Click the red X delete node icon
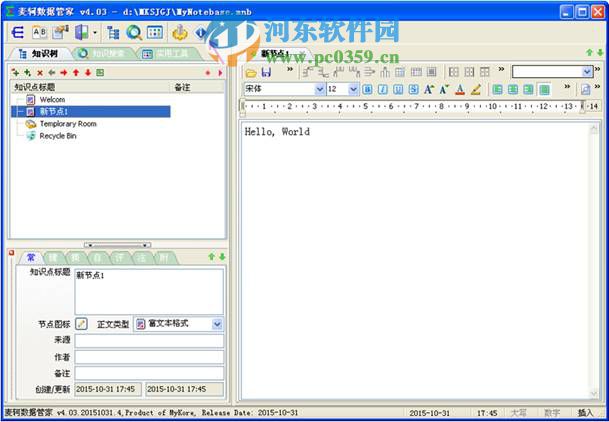609x422 pixels. [x=40, y=73]
